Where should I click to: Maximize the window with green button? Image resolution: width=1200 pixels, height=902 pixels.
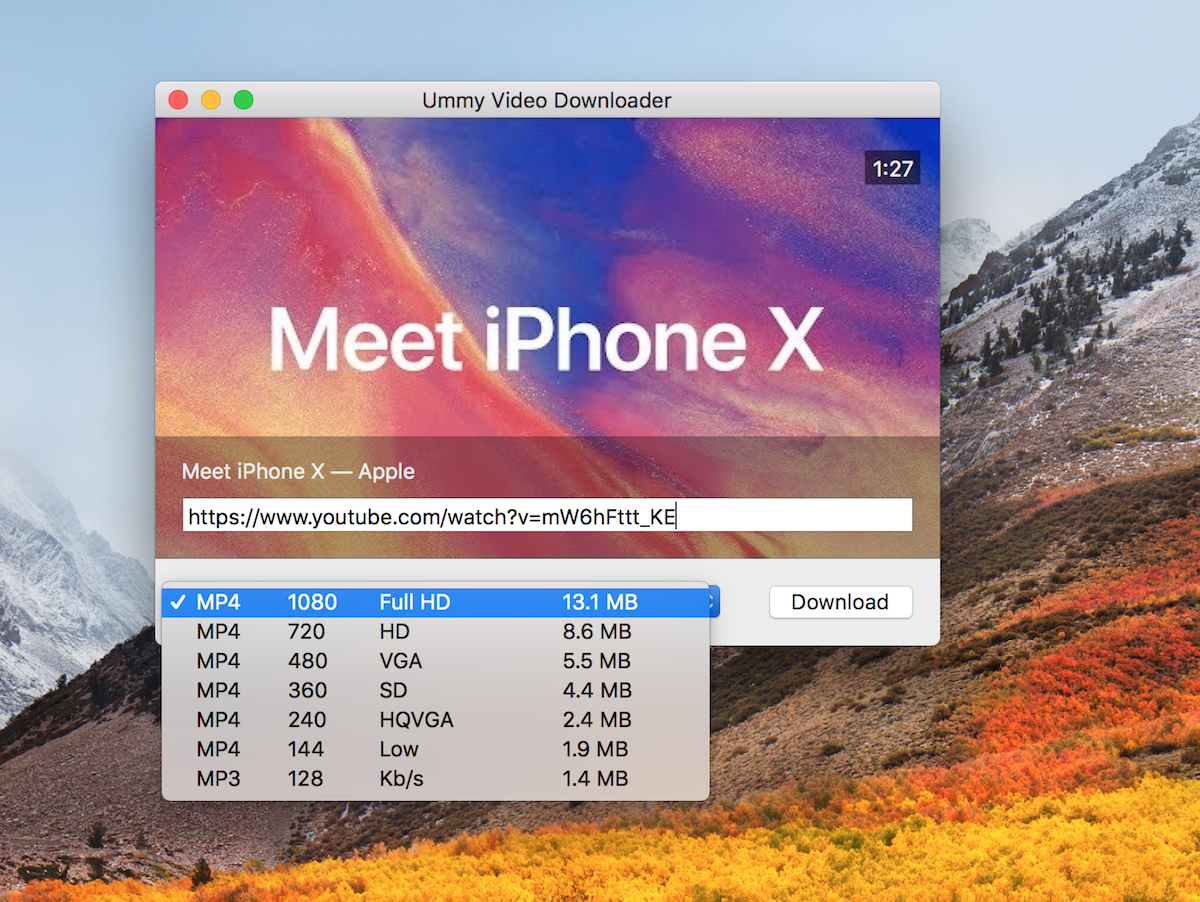(243, 100)
